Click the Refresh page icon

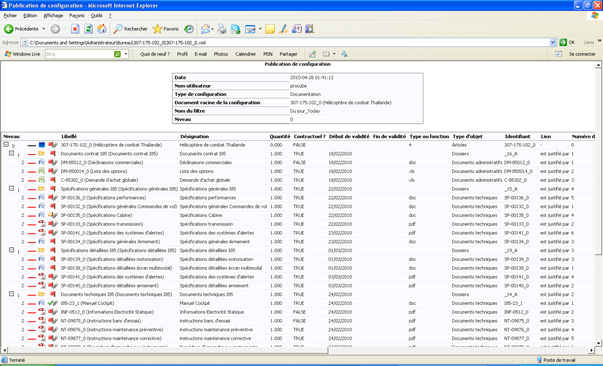88,29
